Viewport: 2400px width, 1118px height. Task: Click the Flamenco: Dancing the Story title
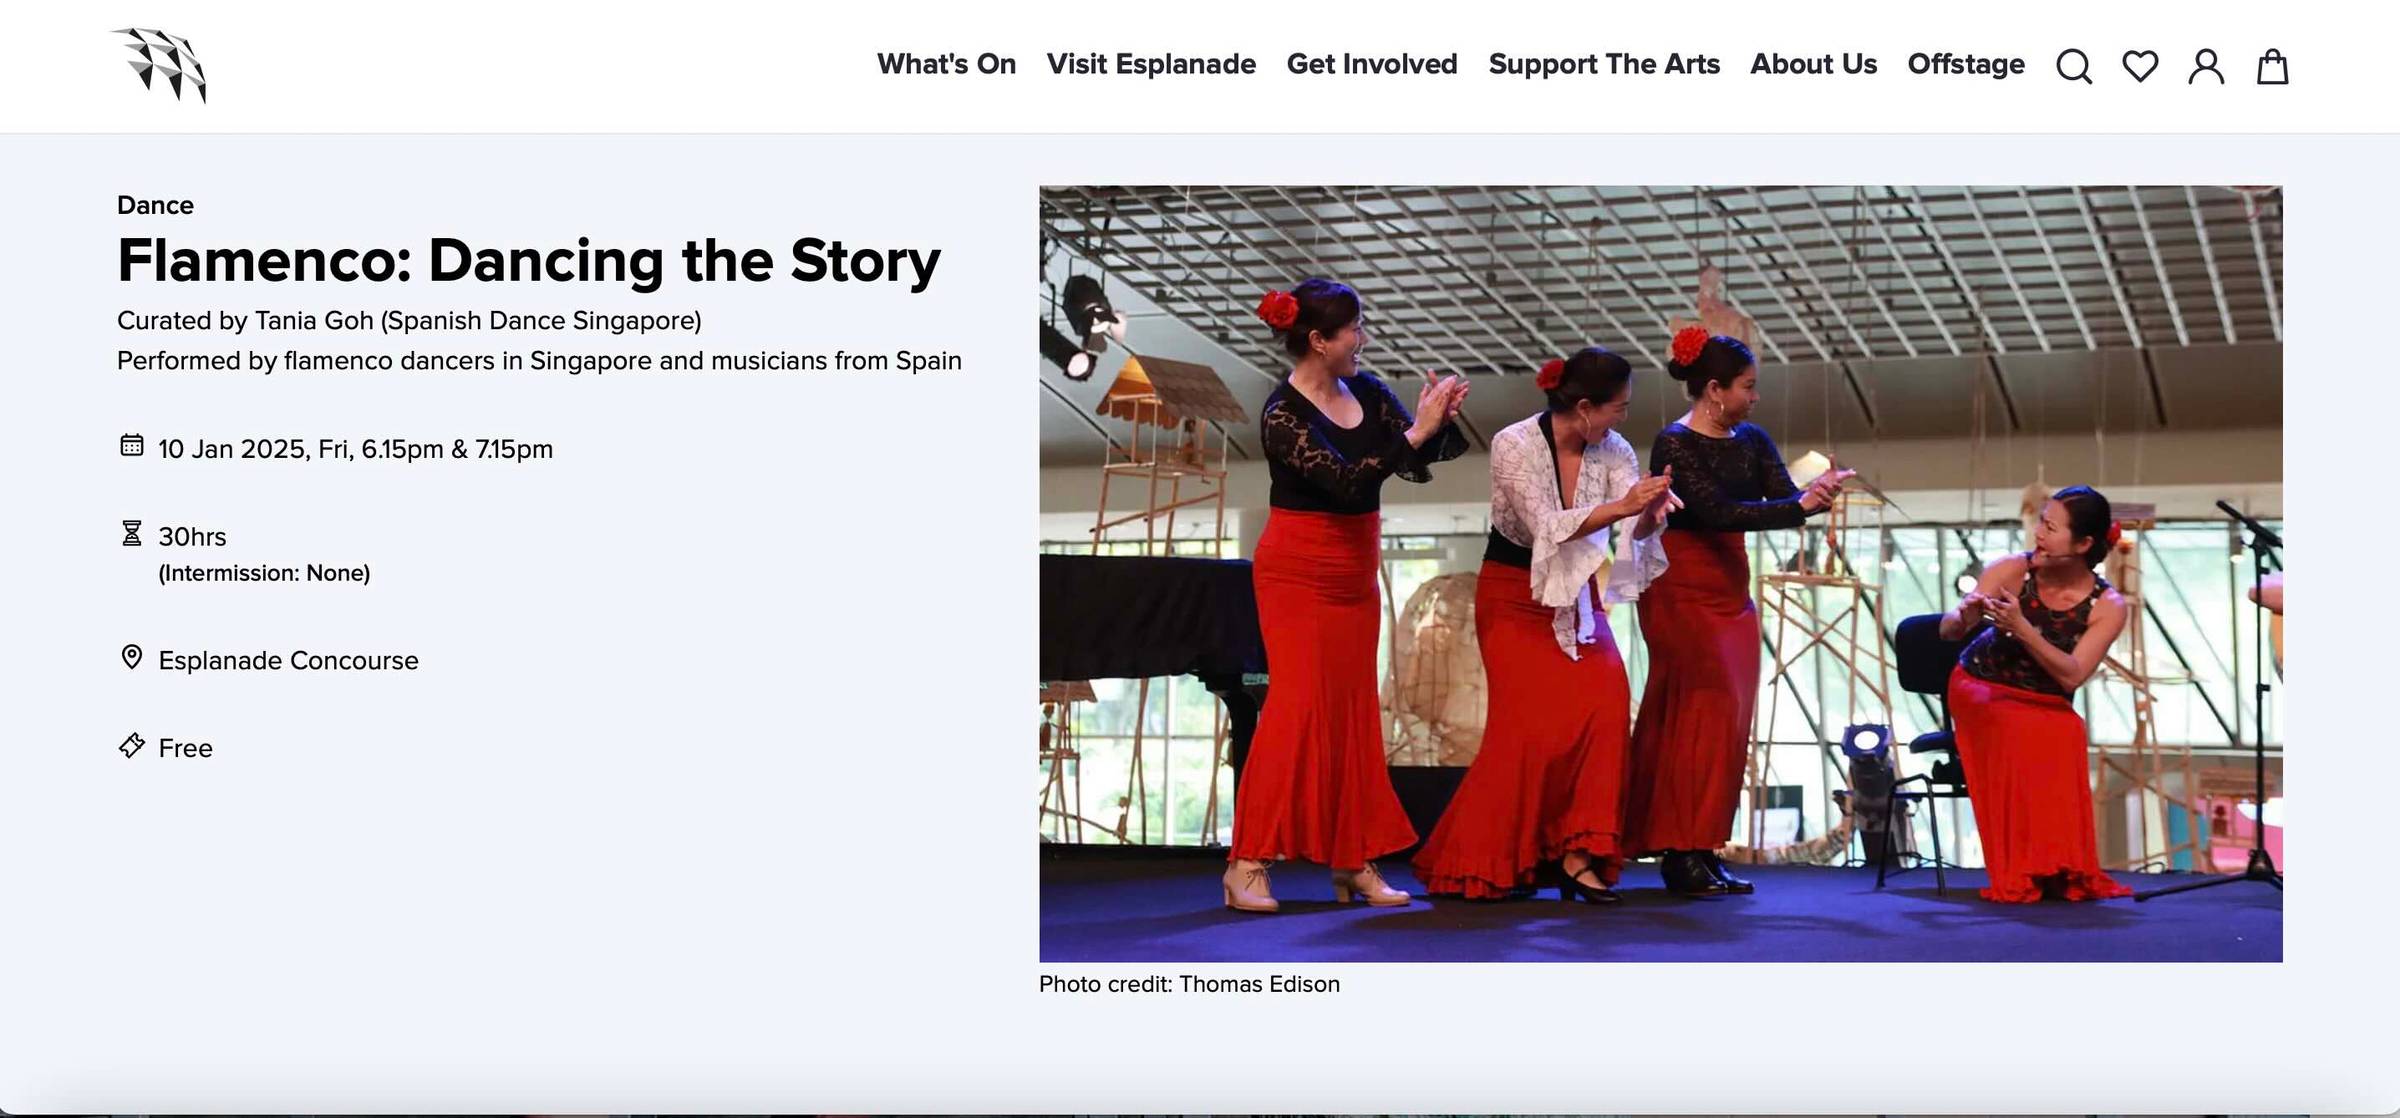(529, 261)
